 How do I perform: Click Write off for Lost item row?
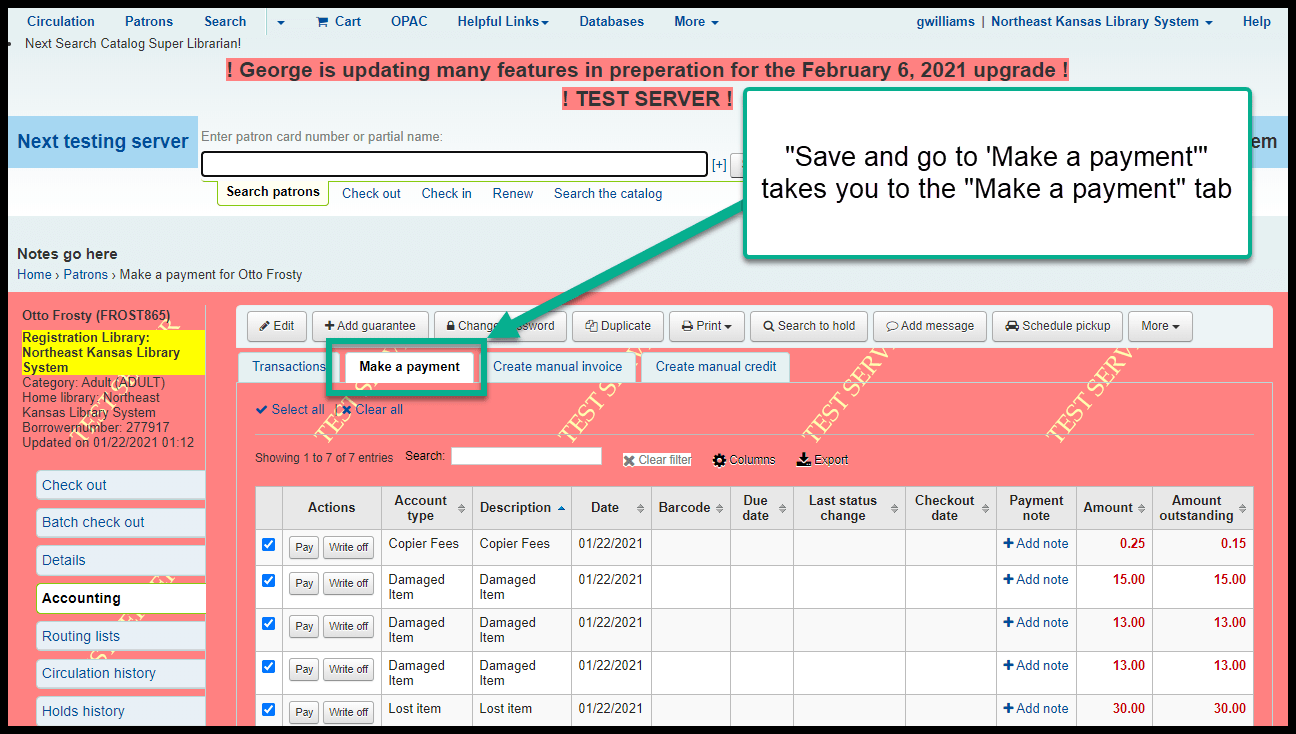(349, 712)
